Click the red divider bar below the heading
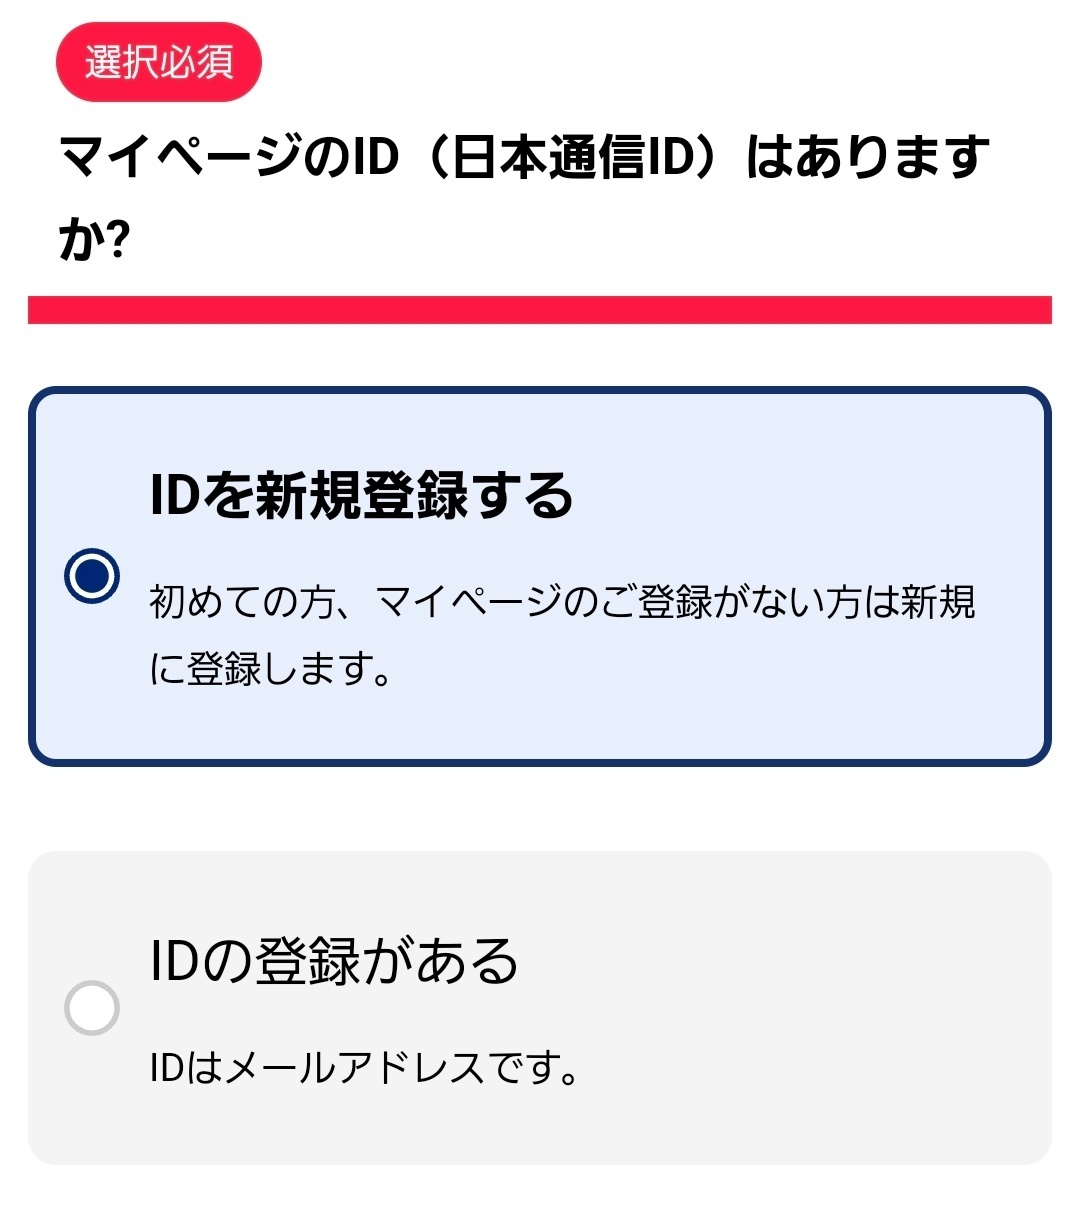The image size is (1080, 1205). point(540,310)
